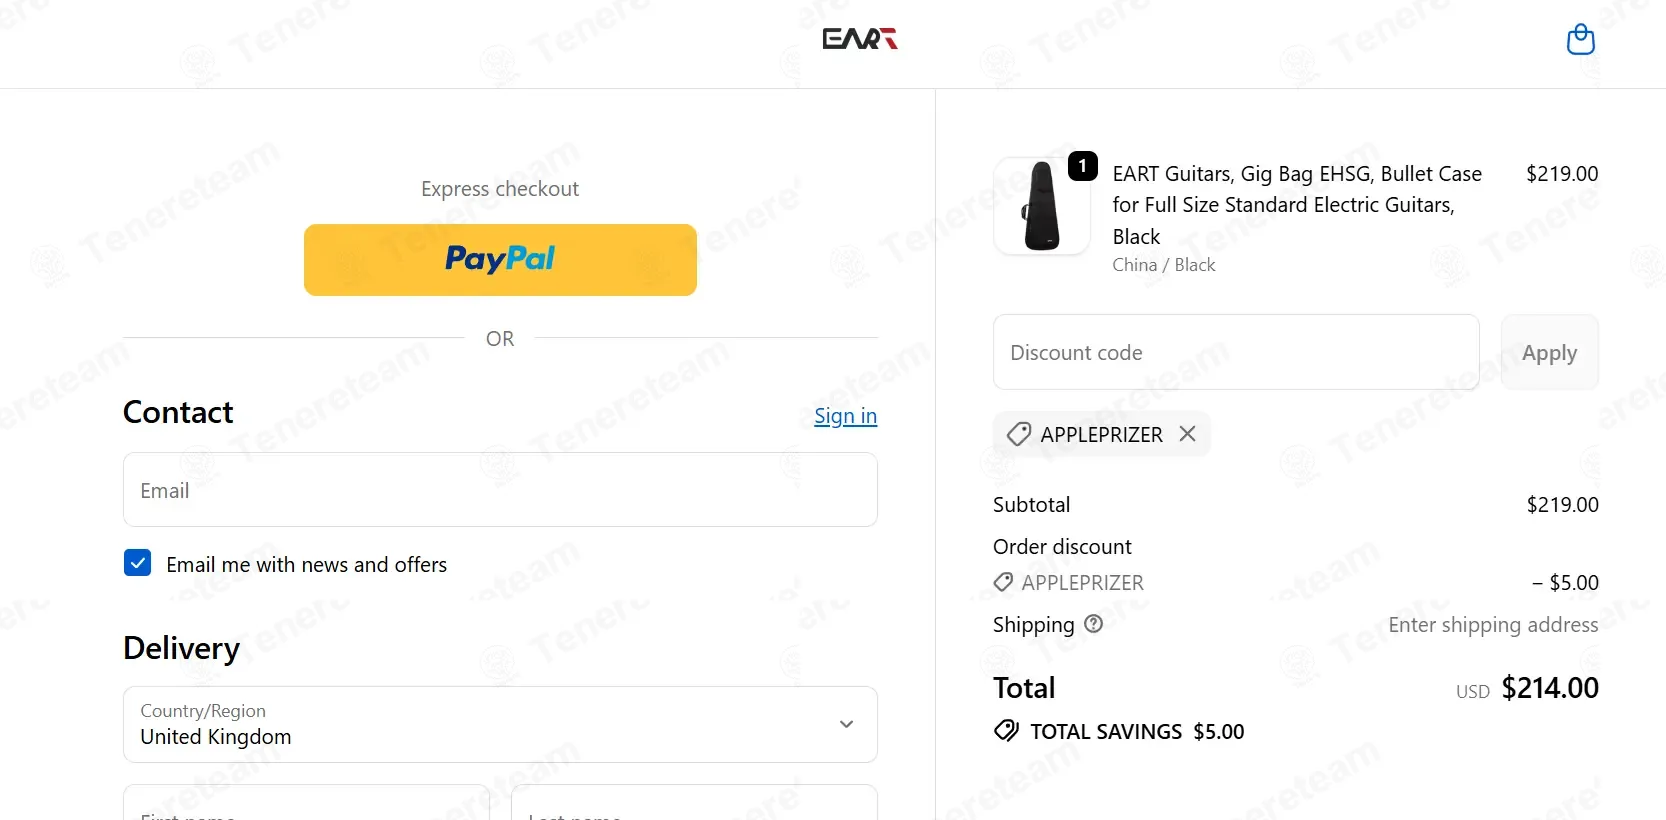Viewport: 1666px width, 820px height.
Task: Click the Last name field
Action: point(693,807)
